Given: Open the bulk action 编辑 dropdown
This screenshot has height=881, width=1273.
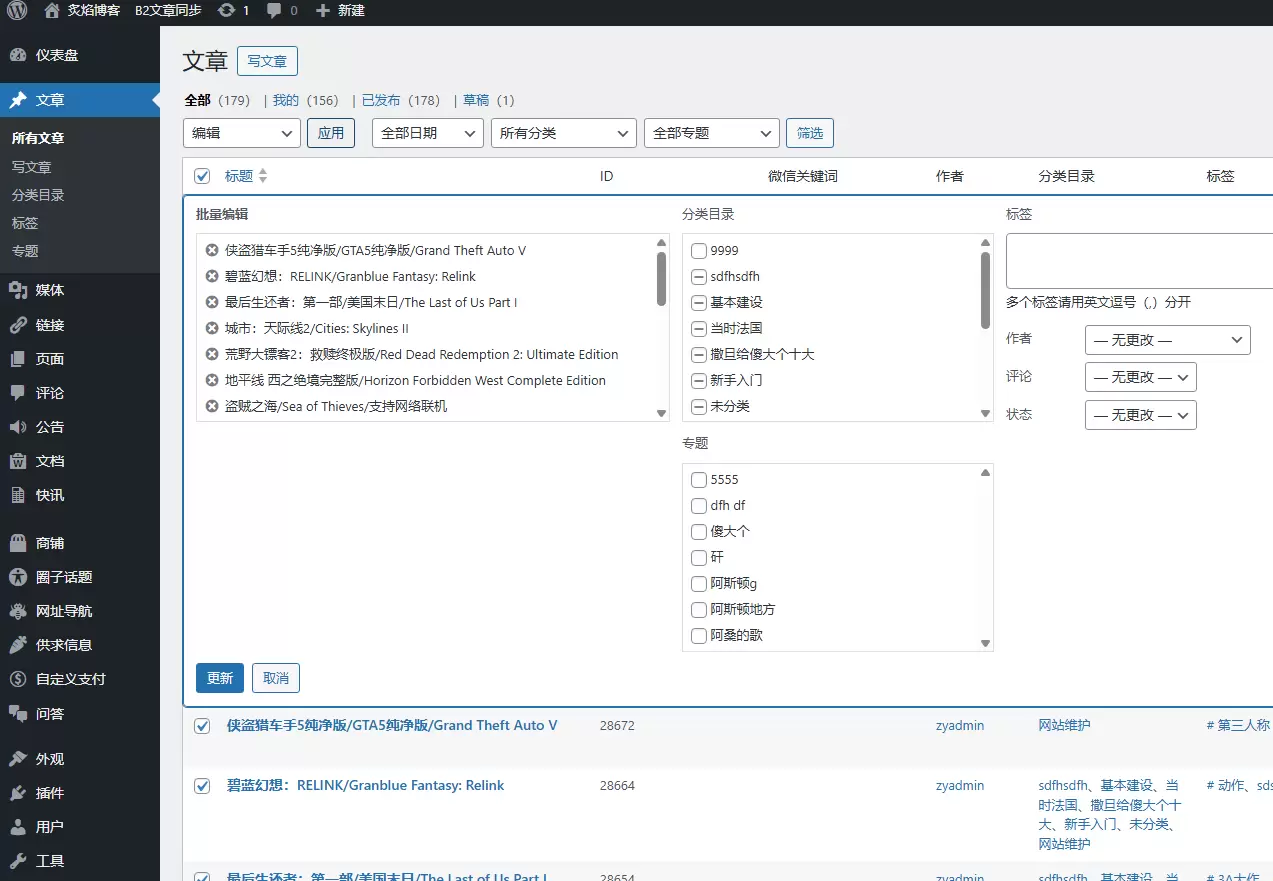Looking at the screenshot, I should pyautogui.click(x=242, y=133).
